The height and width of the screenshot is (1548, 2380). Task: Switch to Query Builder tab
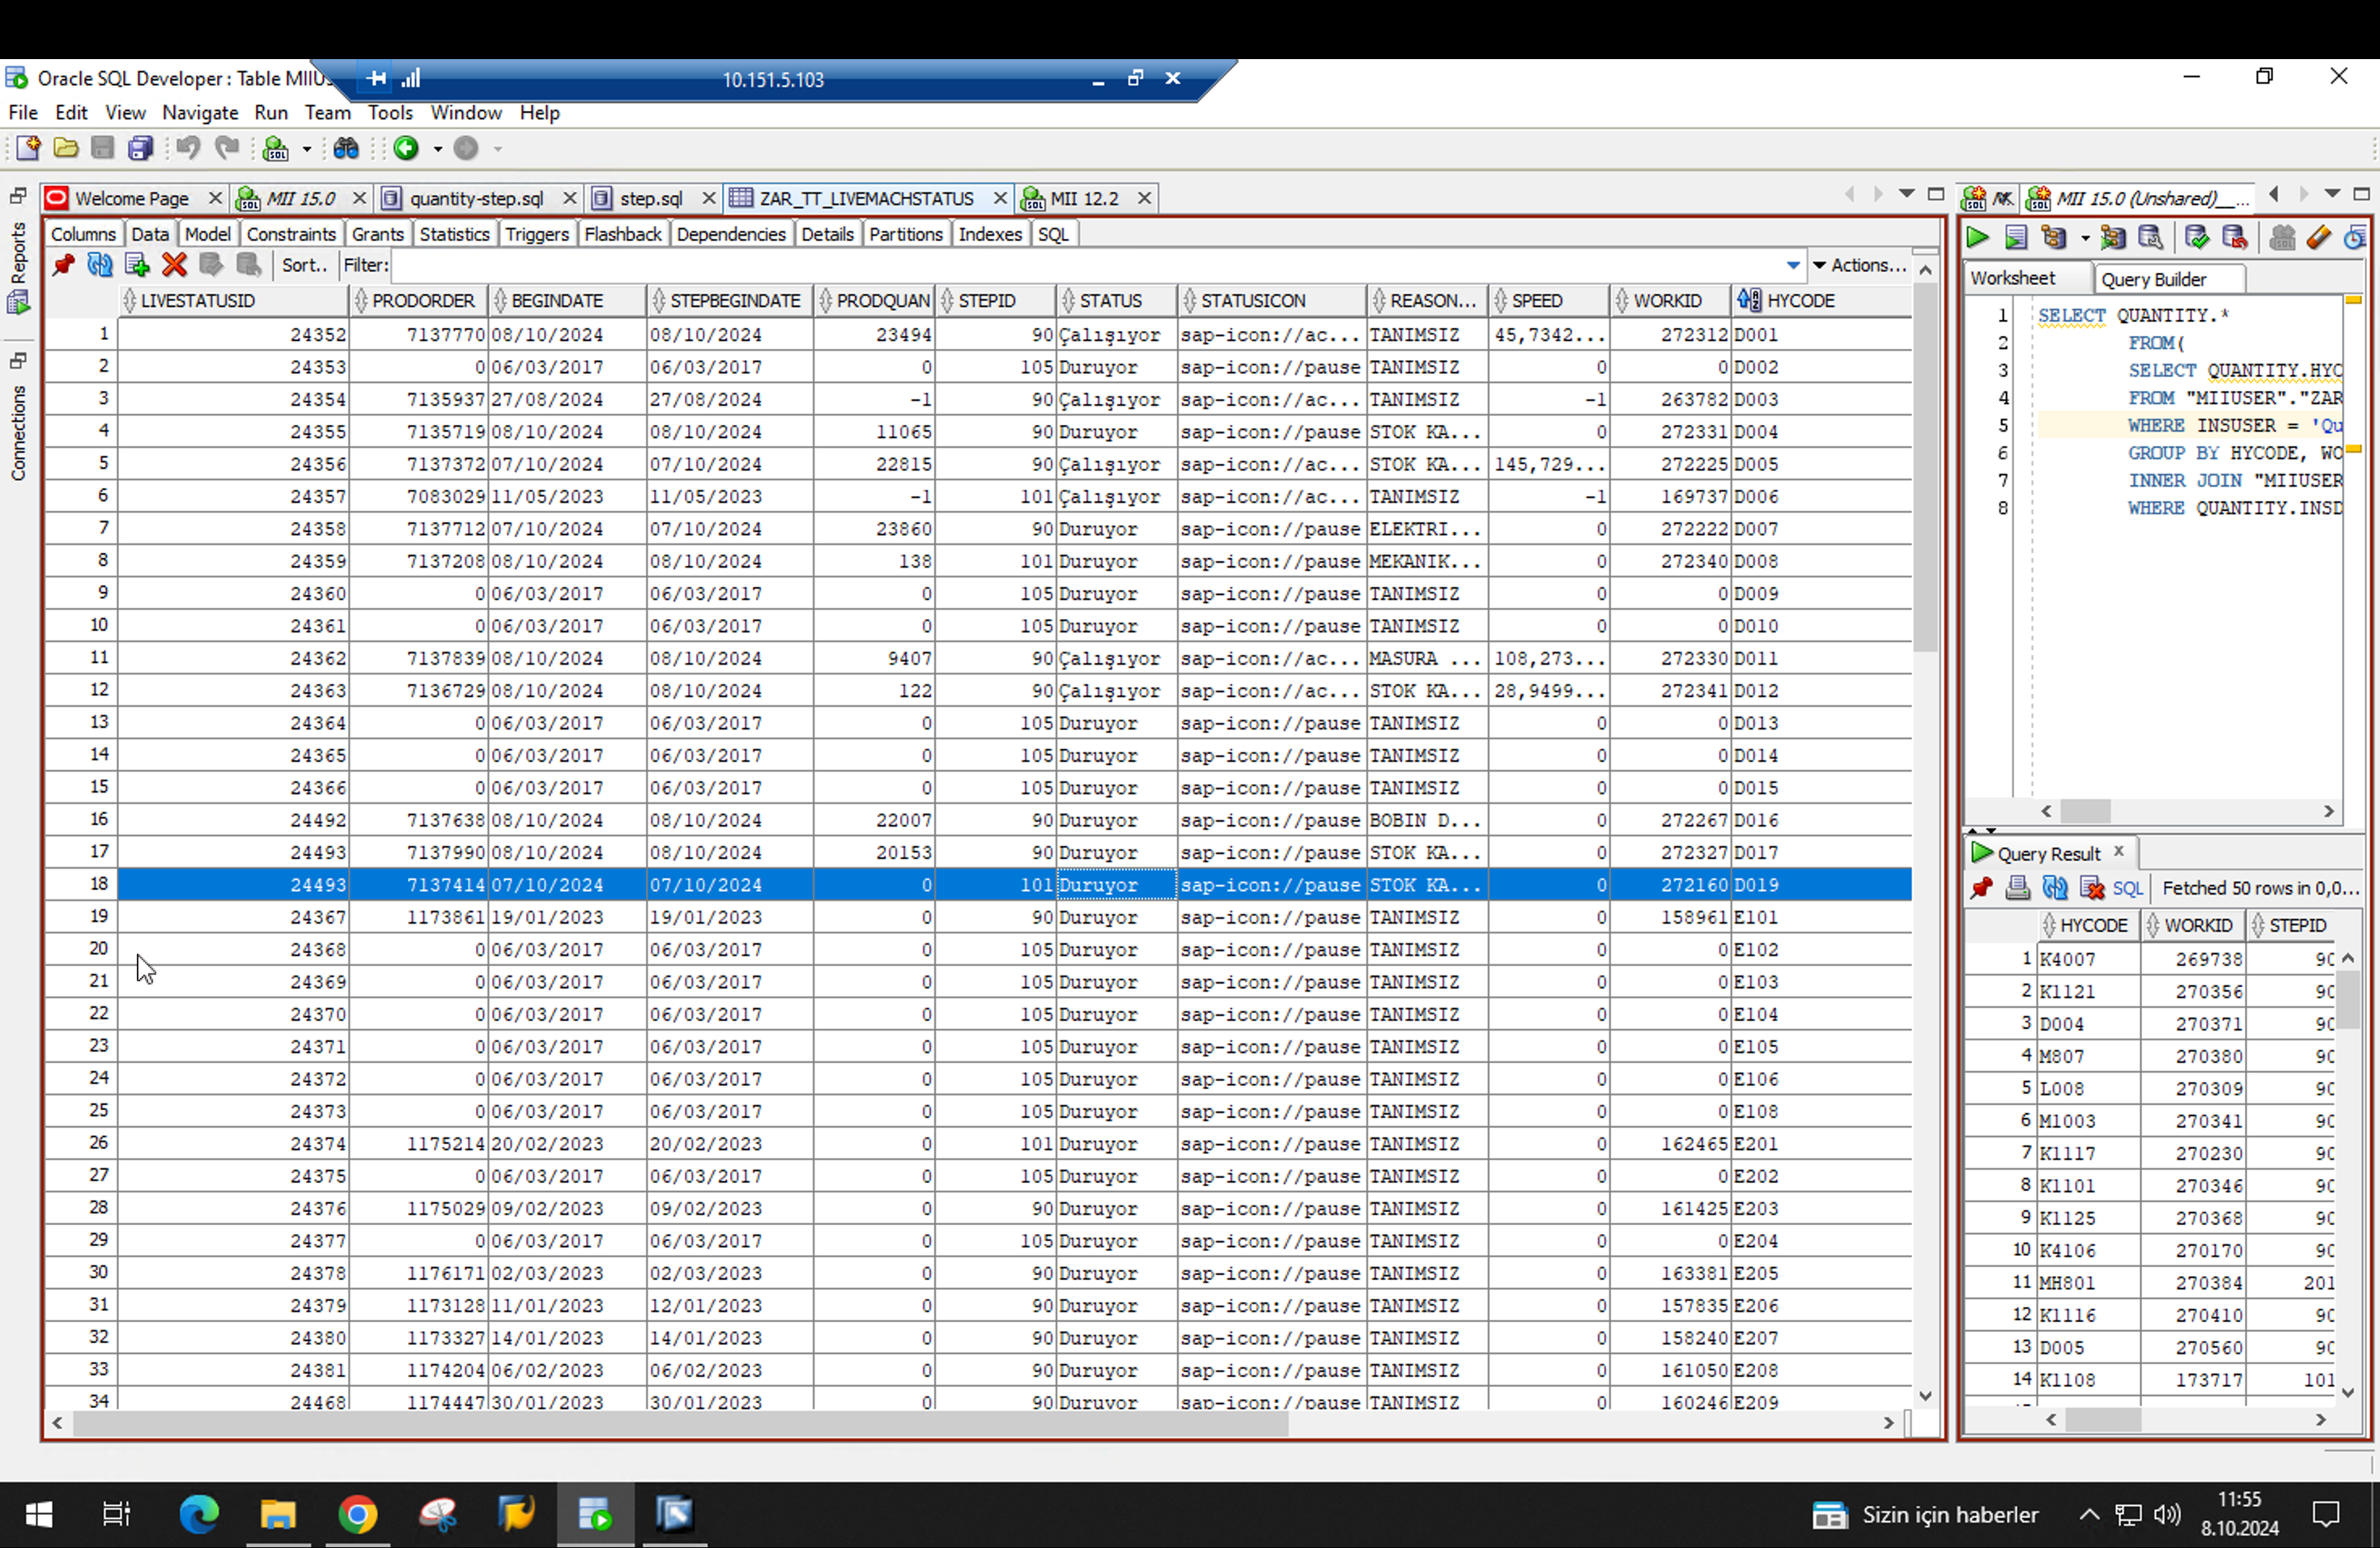point(2153,279)
